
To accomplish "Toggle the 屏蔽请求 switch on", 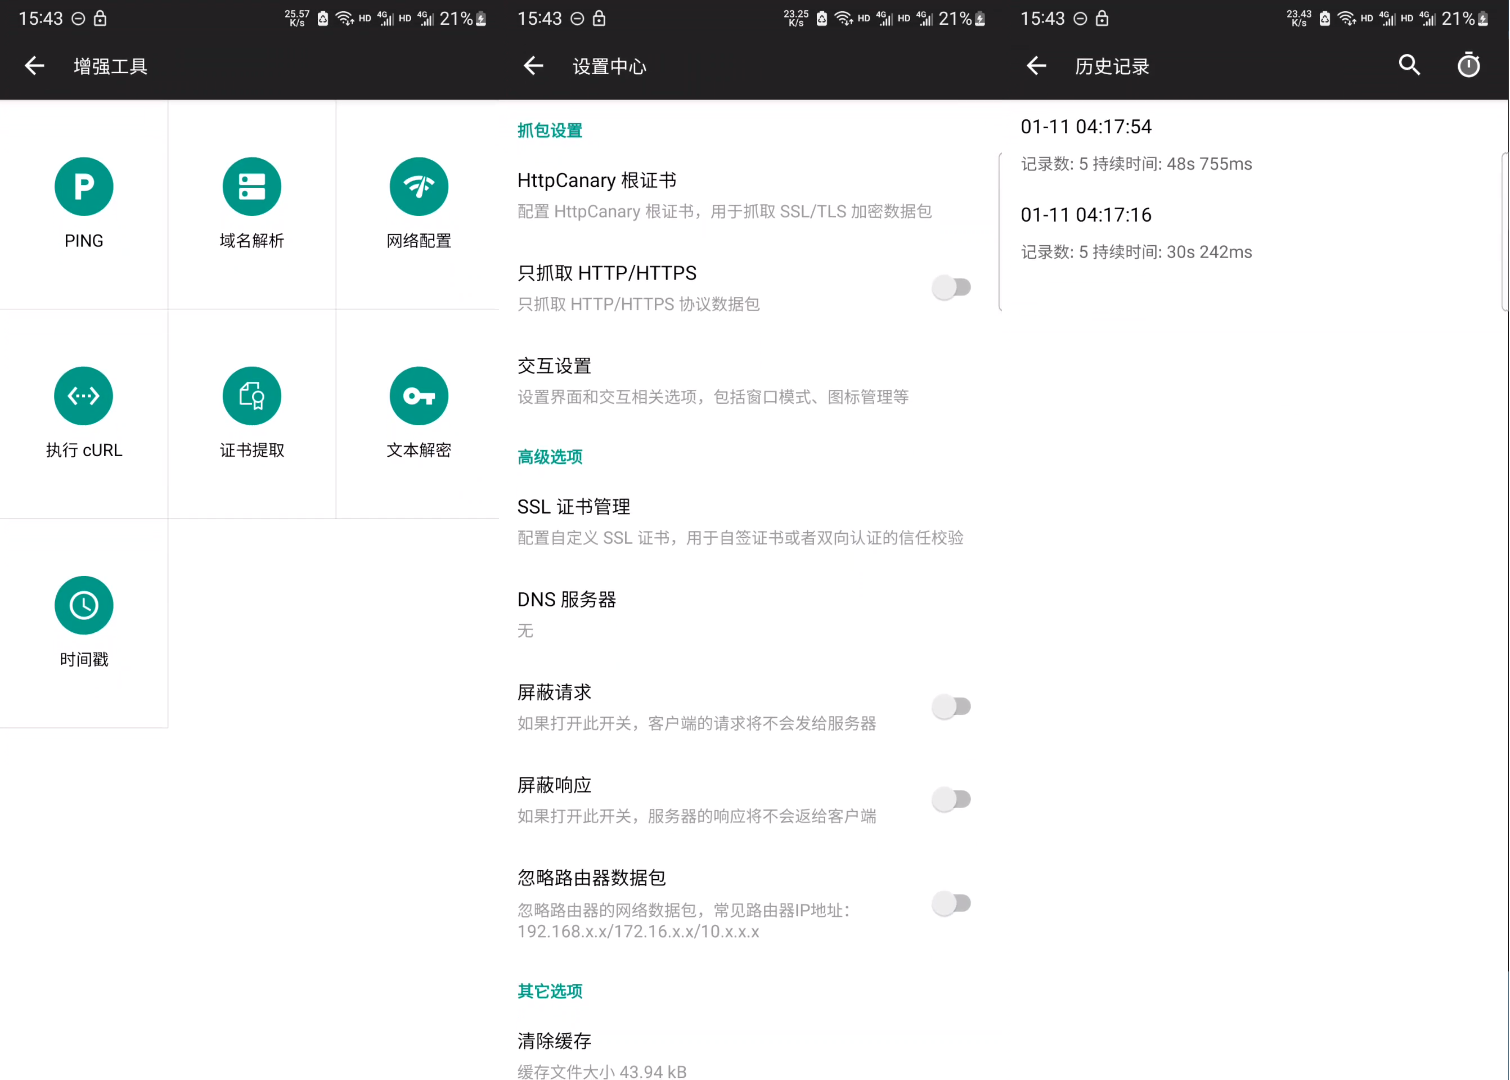I will [x=951, y=707].
